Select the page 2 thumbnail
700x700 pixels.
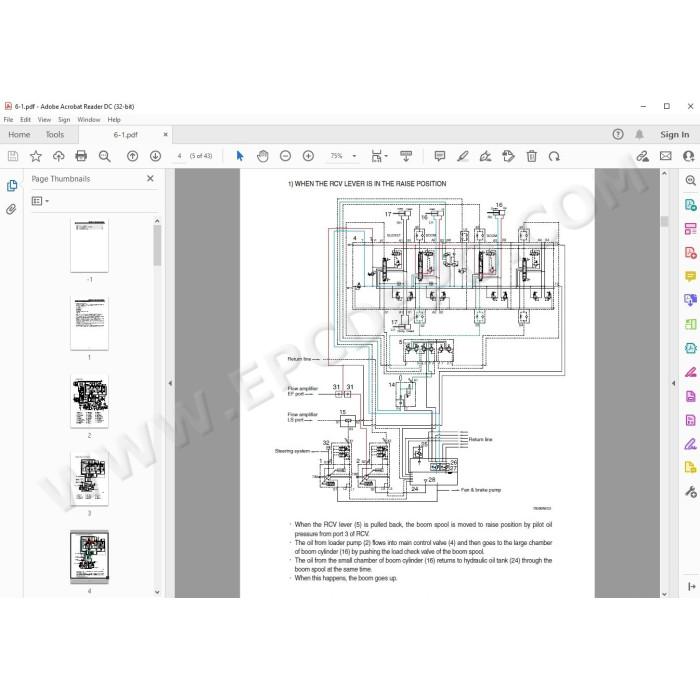(89, 401)
